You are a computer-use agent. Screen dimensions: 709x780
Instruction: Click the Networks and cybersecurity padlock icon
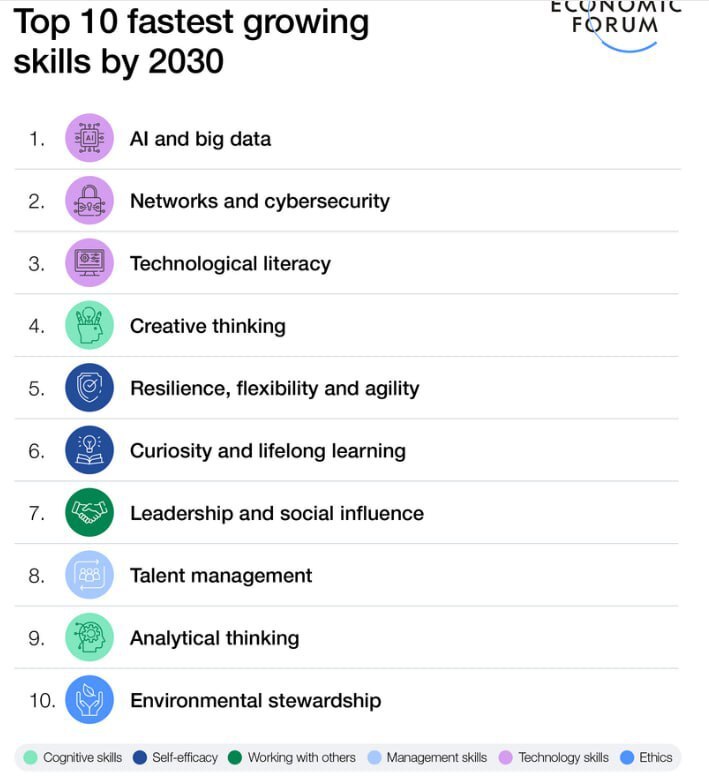click(x=90, y=201)
